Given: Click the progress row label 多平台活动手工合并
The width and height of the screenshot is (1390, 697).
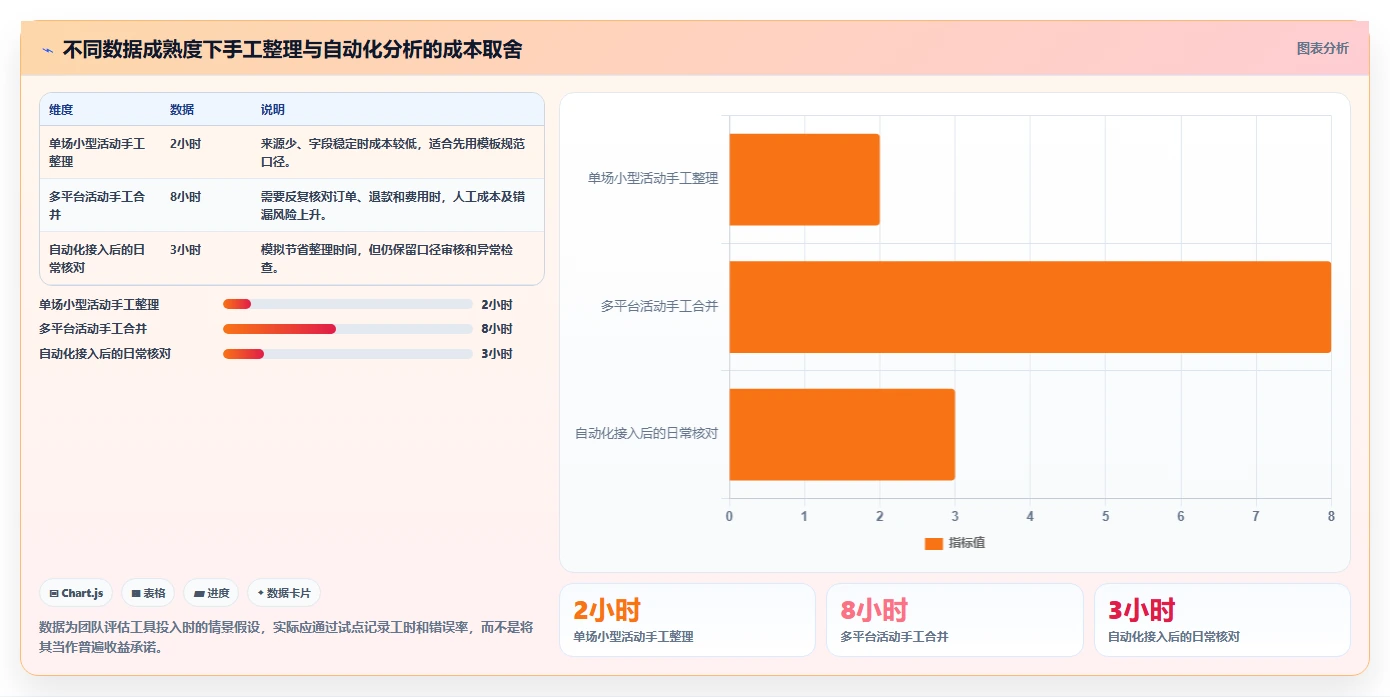Looking at the screenshot, I should point(93,329).
